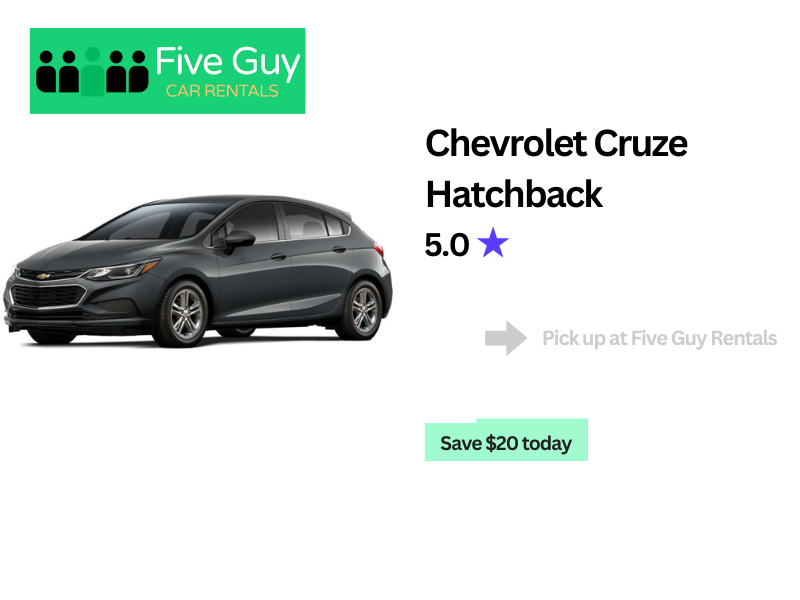The width and height of the screenshot is (800, 600).
Task: Open the Chevrolet Cruze car image
Action: tap(198, 271)
